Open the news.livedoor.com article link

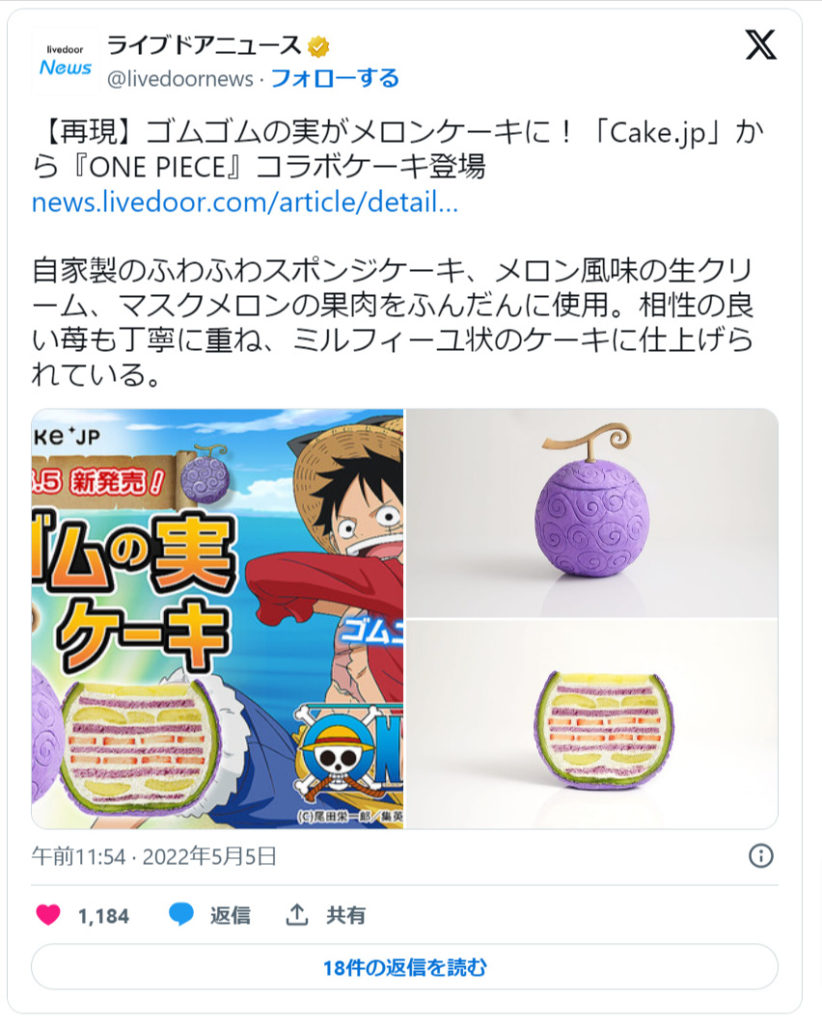coord(245,202)
